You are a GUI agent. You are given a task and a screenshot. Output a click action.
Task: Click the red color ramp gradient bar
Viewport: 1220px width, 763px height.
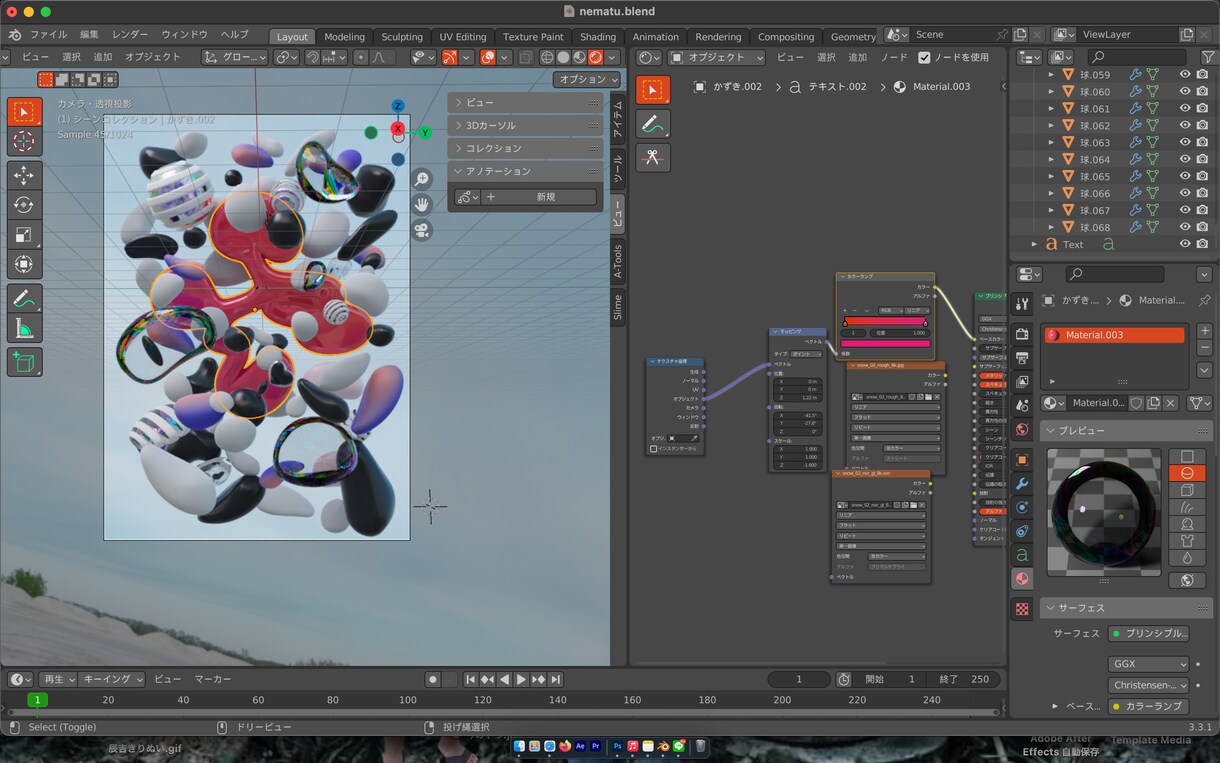click(x=885, y=322)
